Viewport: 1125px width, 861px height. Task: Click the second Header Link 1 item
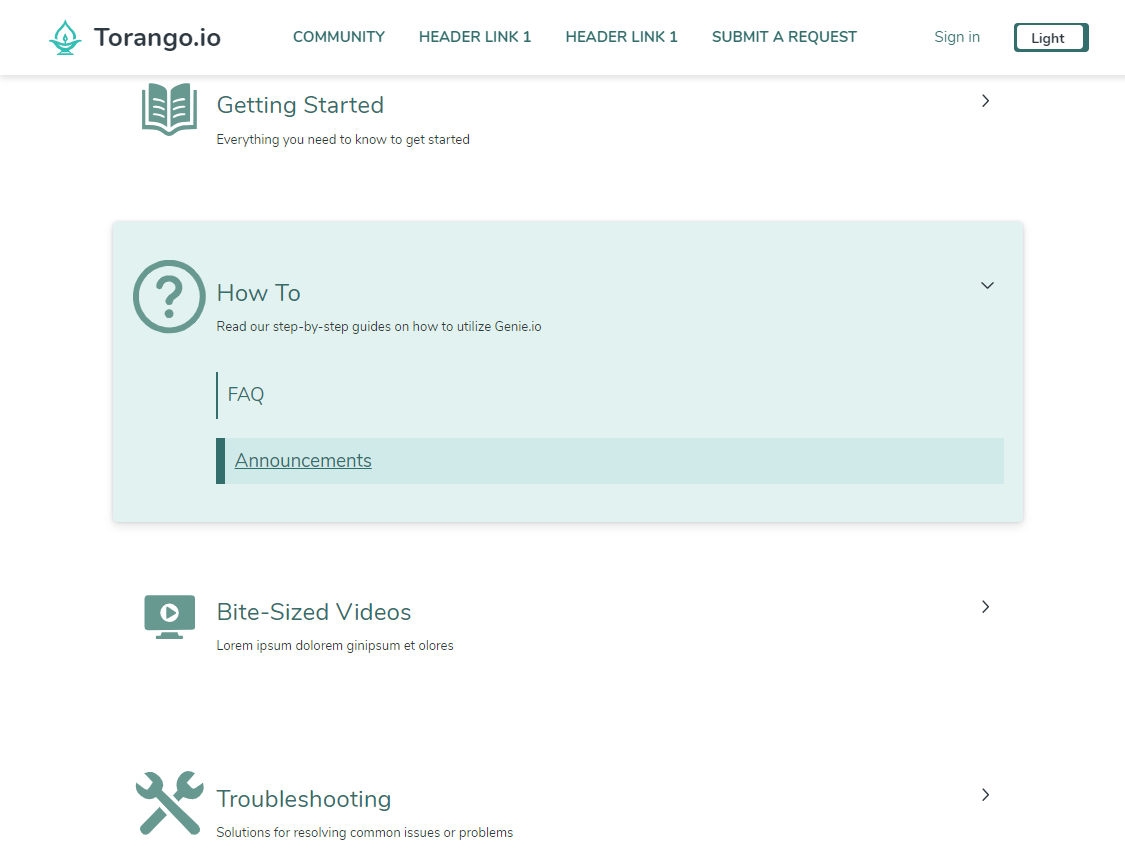621,37
